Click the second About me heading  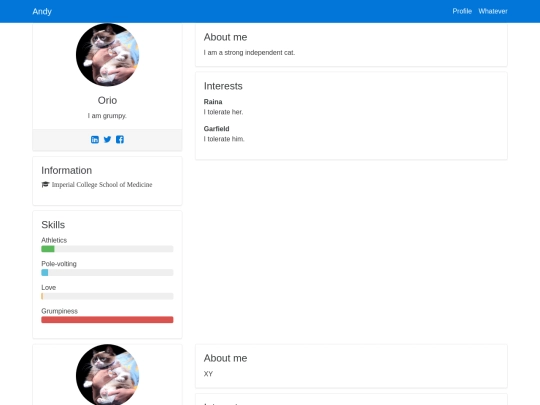225,358
